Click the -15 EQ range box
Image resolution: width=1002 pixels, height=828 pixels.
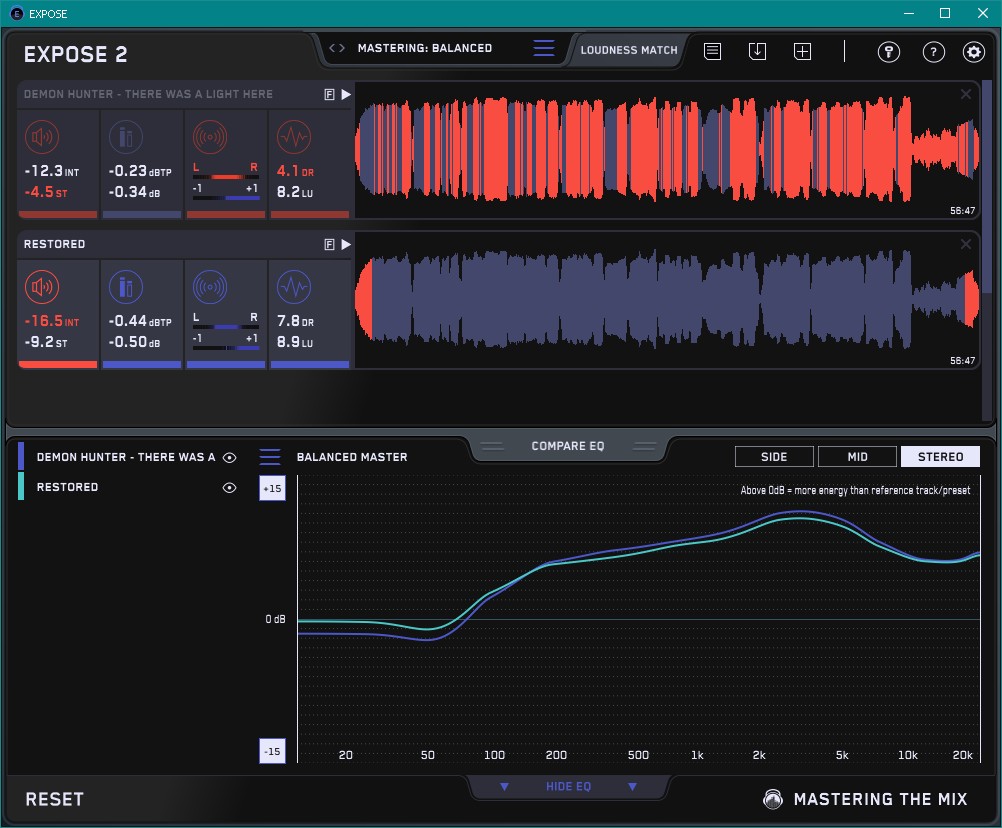point(272,751)
